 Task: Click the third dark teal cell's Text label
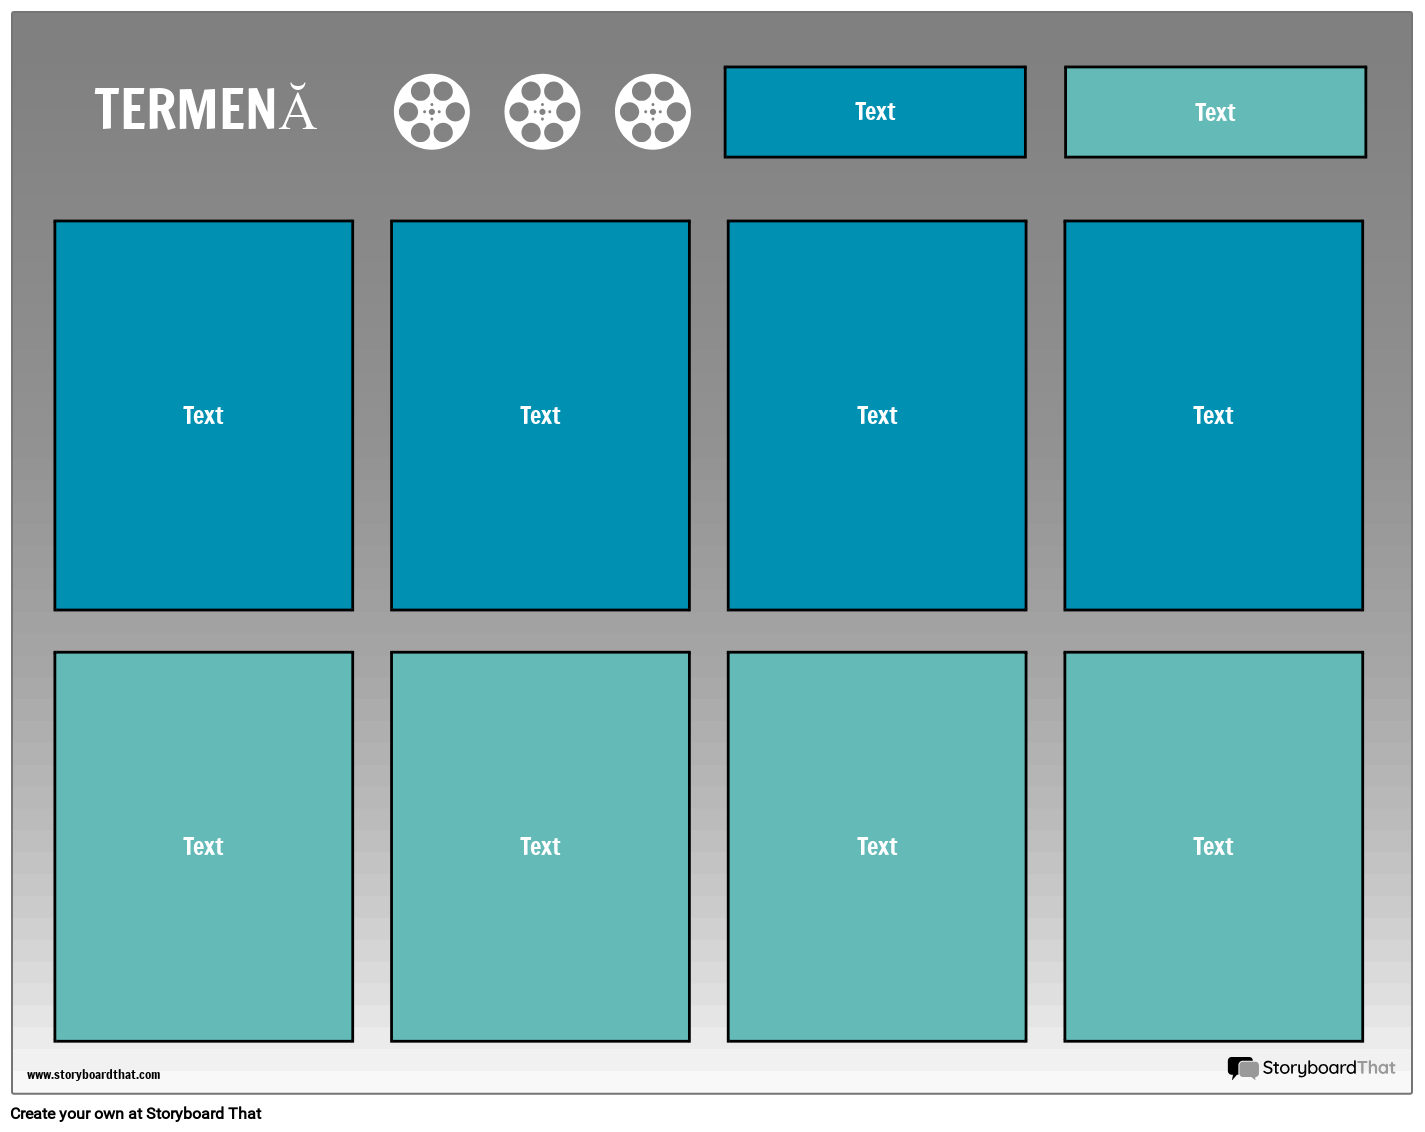click(877, 414)
